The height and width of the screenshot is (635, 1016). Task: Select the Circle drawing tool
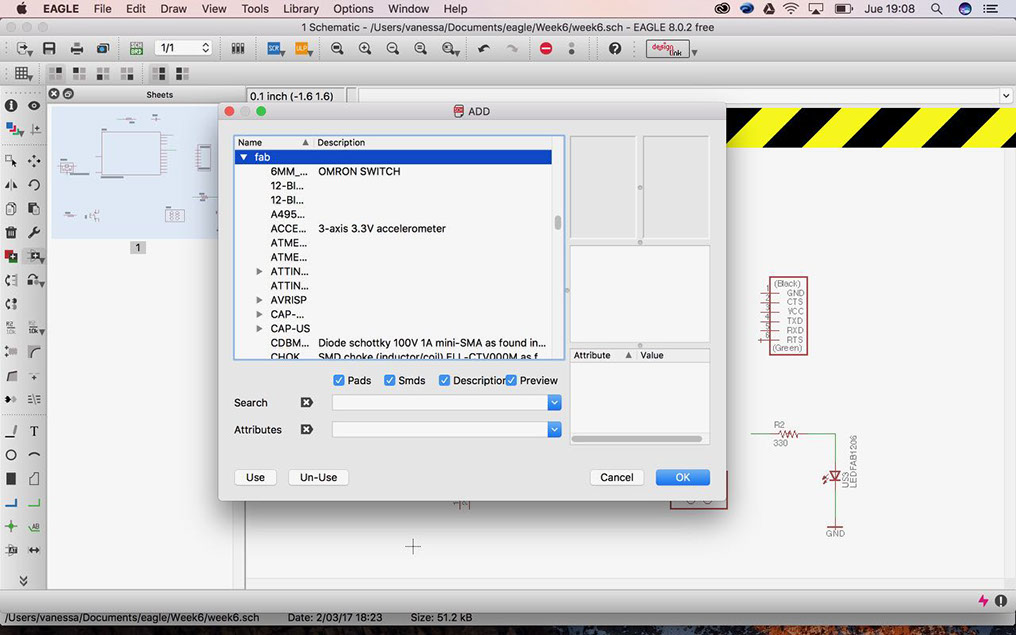(11, 455)
